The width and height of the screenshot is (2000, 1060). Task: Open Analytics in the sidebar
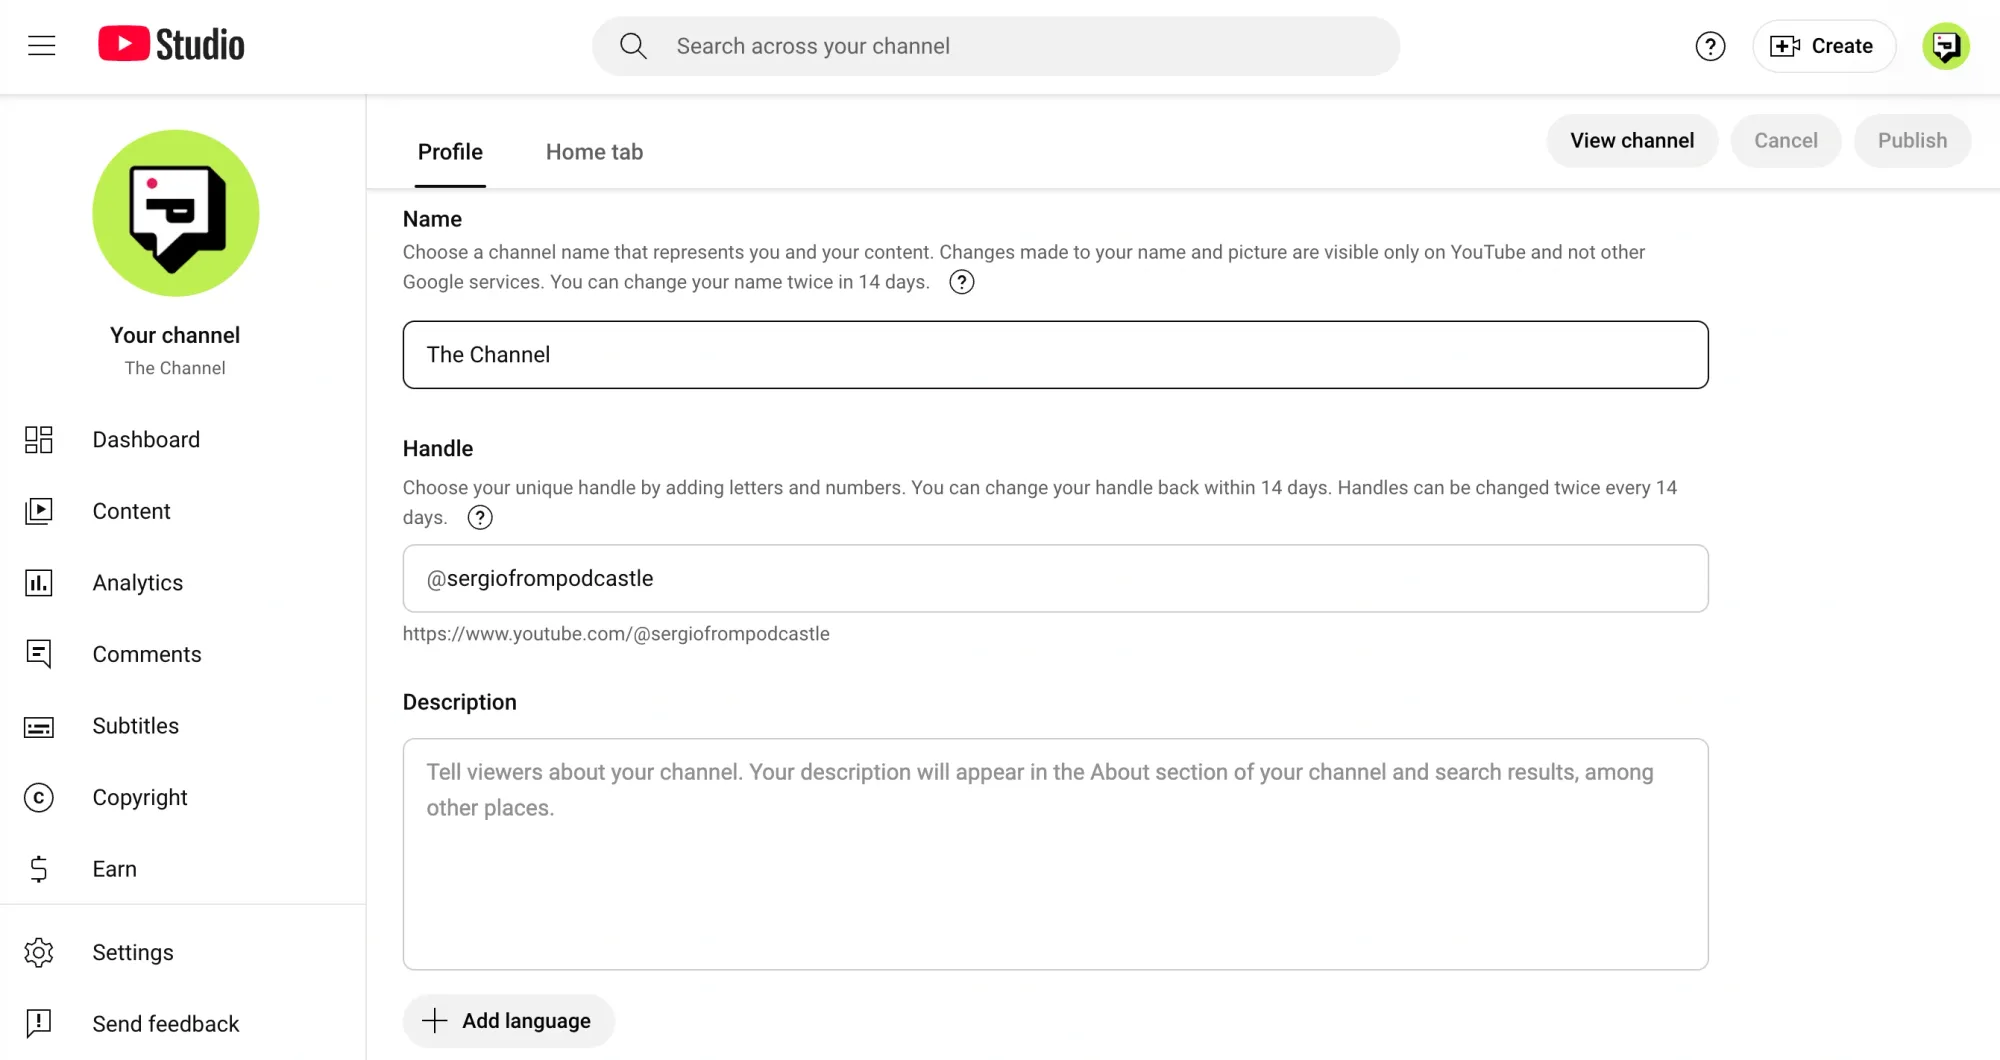pyautogui.click(x=39, y=582)
